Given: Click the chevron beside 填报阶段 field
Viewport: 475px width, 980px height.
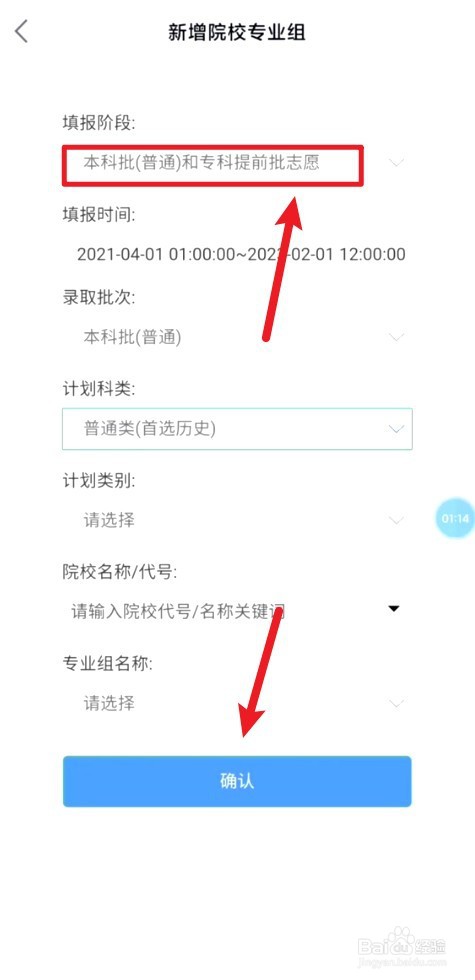Looking at the screenshot, I should (x=396, y=163).
